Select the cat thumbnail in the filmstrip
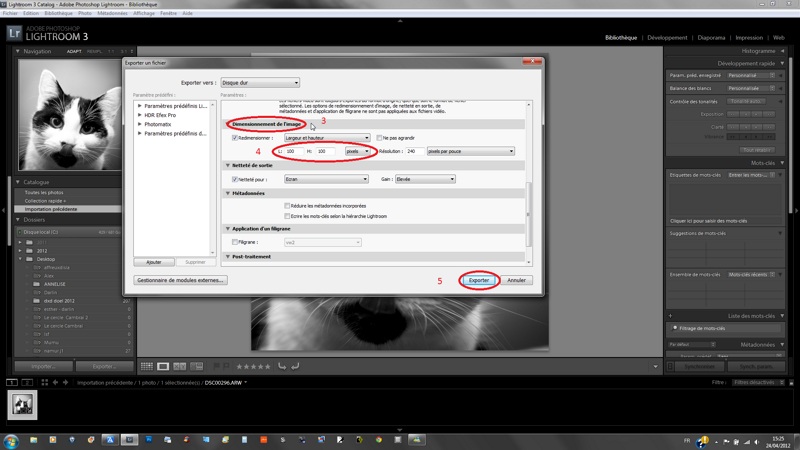The height and width of the screenshot is (450, 800). (x=22, y=405)
